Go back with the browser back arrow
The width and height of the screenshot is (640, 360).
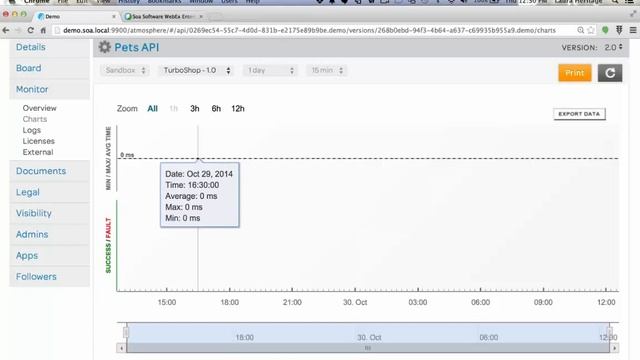pos(6,30)
